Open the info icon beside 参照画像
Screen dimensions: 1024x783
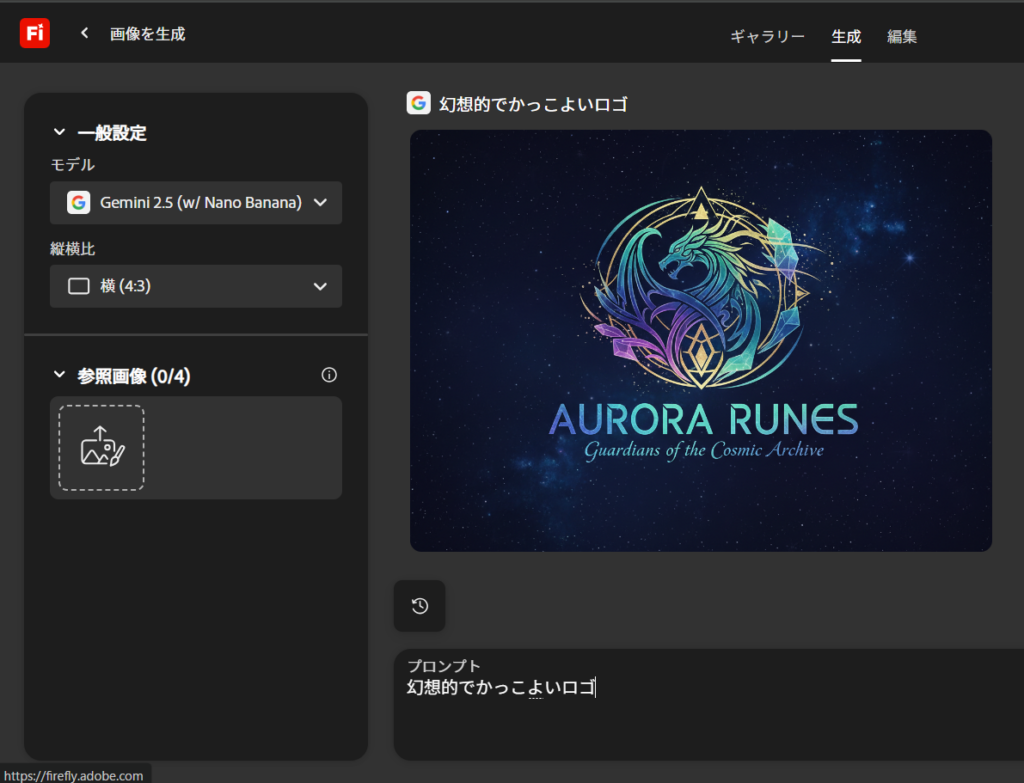pyautogui.click(x=329, y=375)
